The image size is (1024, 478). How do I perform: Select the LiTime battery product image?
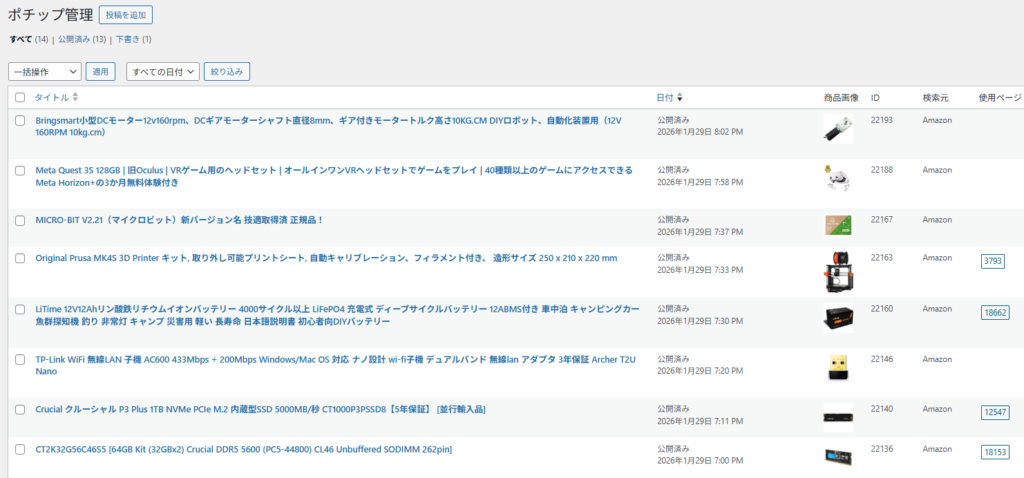[837, 318]
